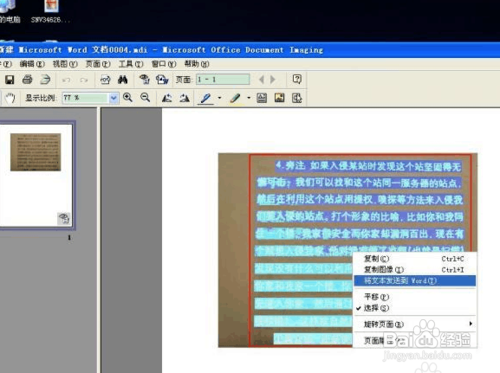Image resolution: width=500 pixels, height=373 pixels.
Task: Click the Redo arrow icon
Action: pyautogui.click(x=84, y=80)
